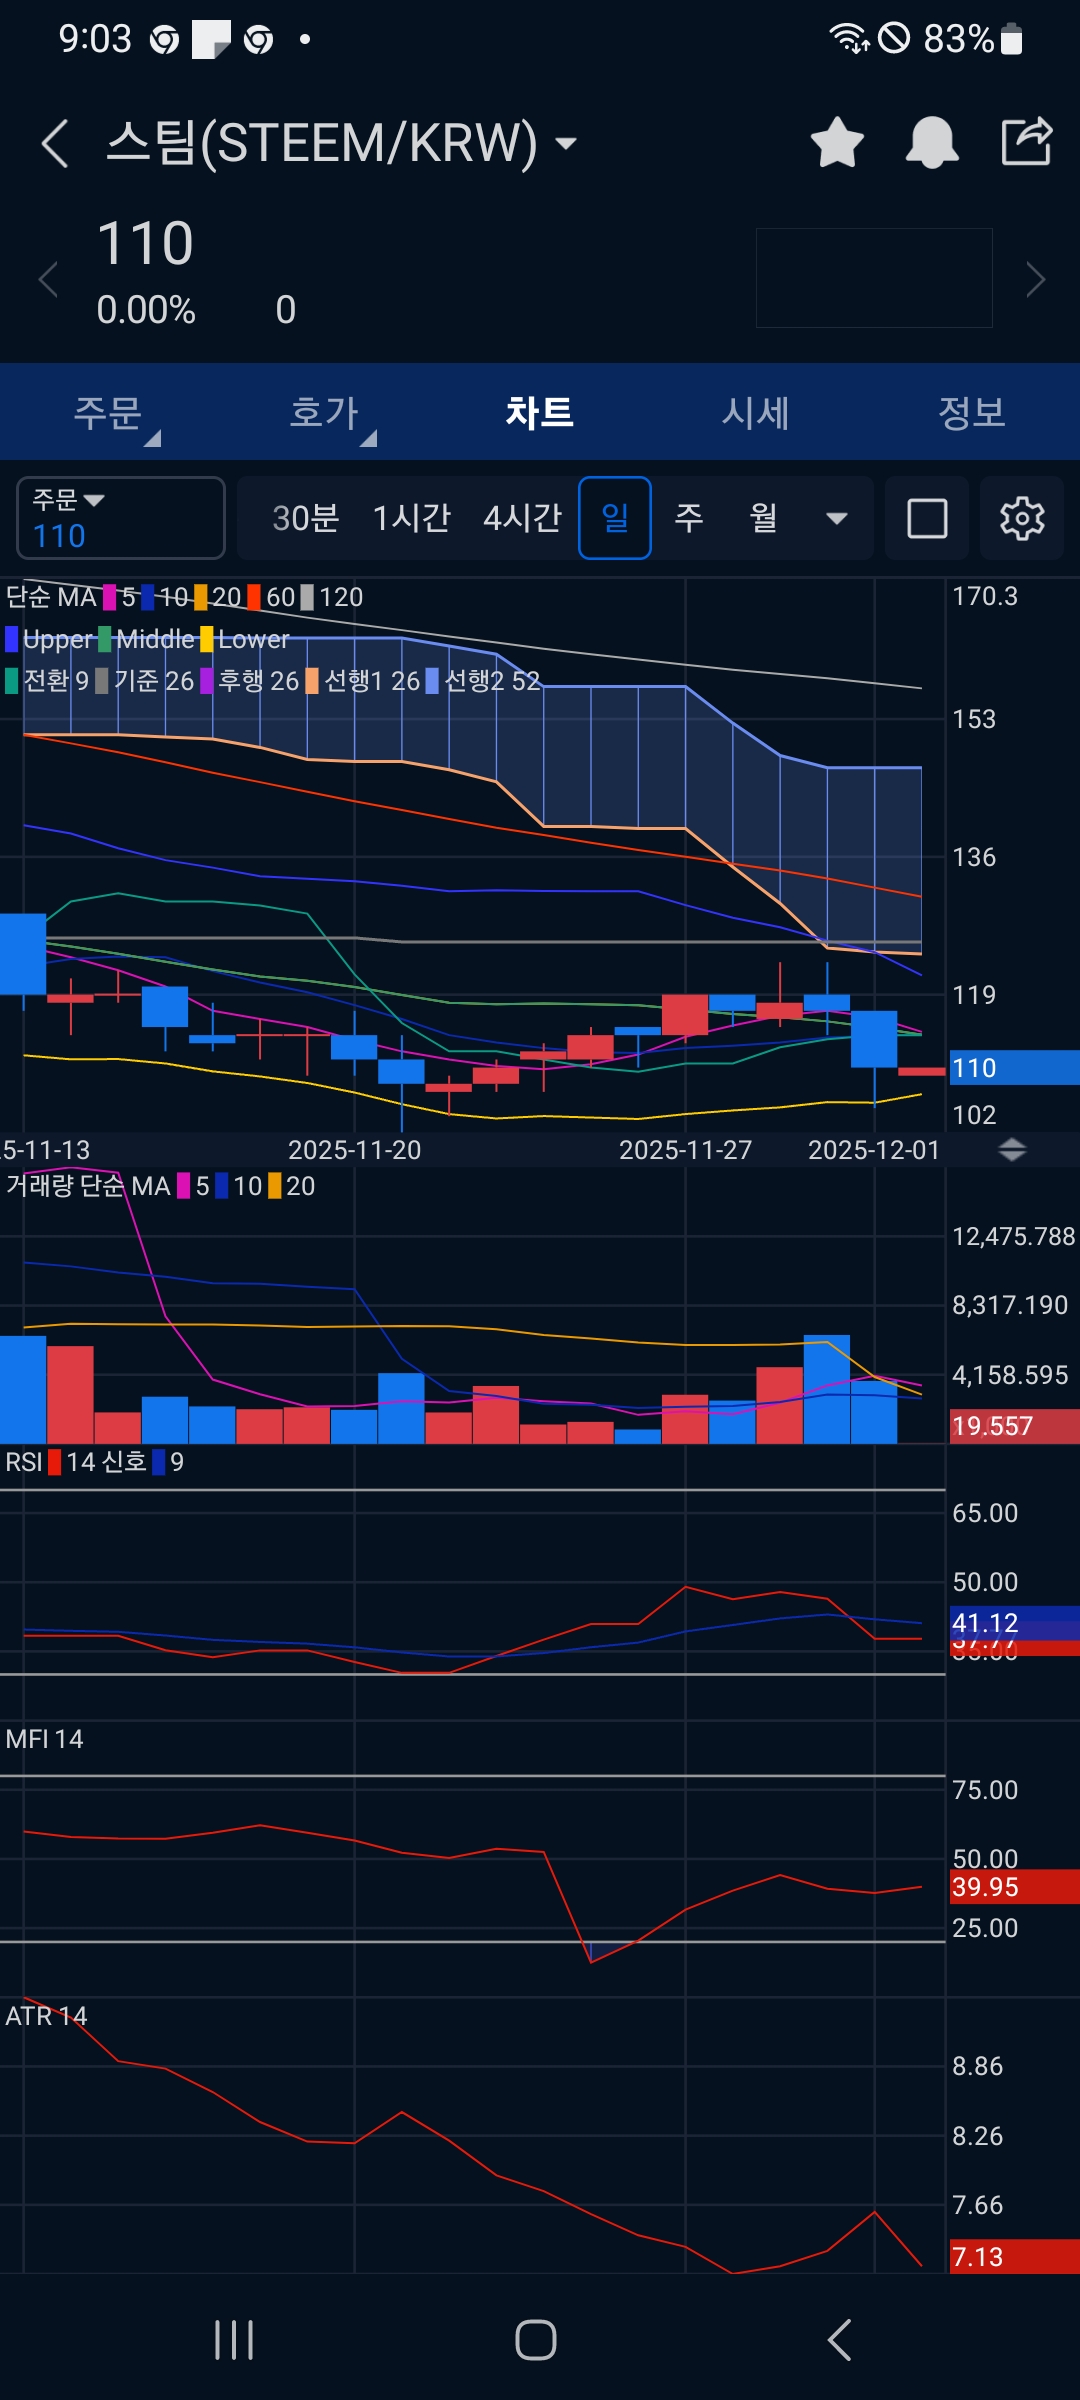Tap the RSI 14 신호 9 legend
This screenshot has width=1080, height=2400.
coord(95,1462)
